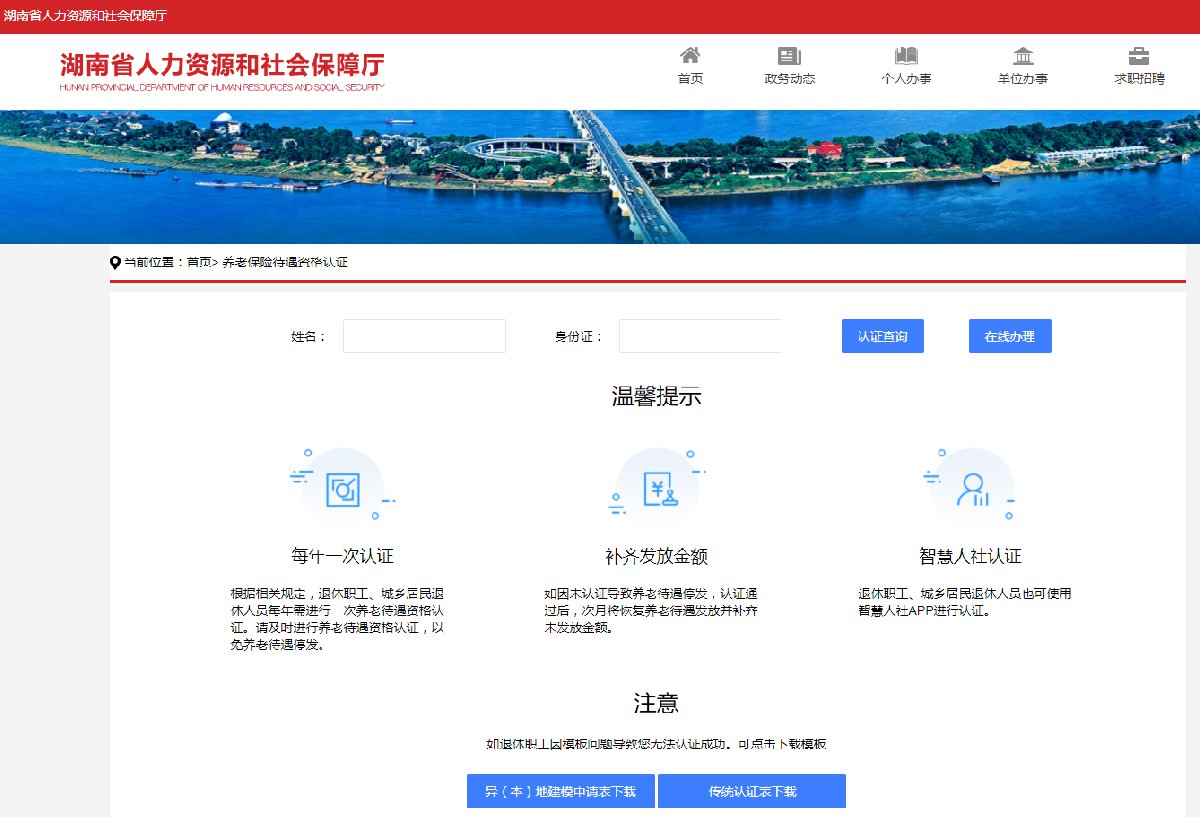1200x817 pixels.
Task: Click the newspaper icon above 政务动态
Action: 789,56
